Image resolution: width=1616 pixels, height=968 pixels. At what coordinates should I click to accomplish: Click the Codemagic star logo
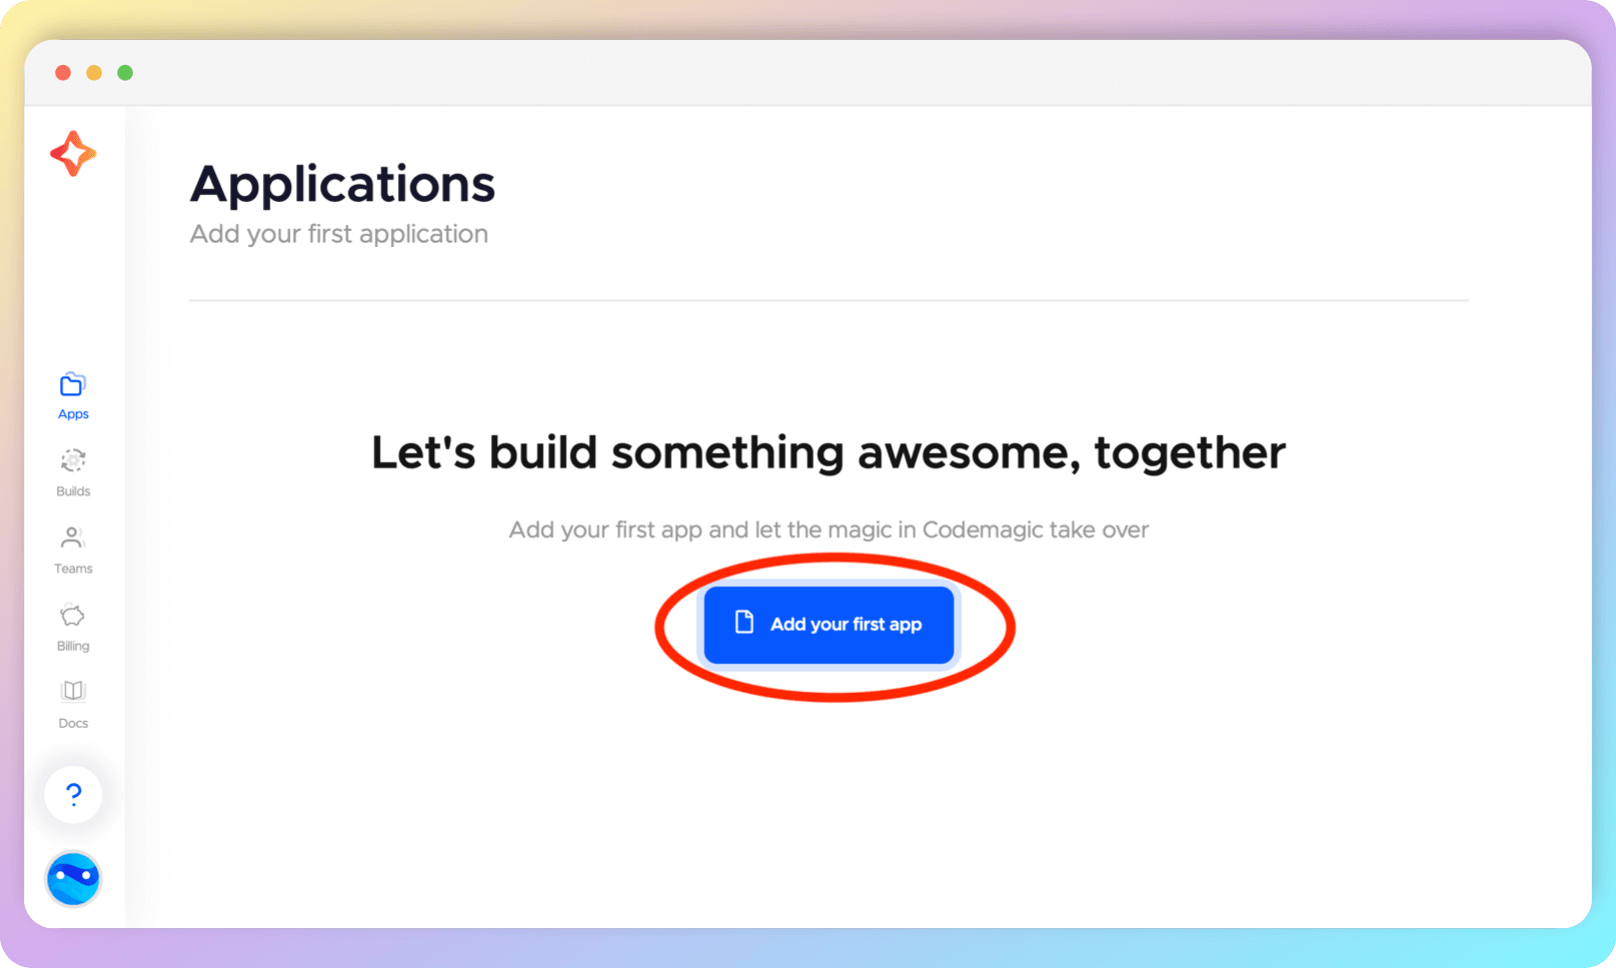tap(72, 154)
